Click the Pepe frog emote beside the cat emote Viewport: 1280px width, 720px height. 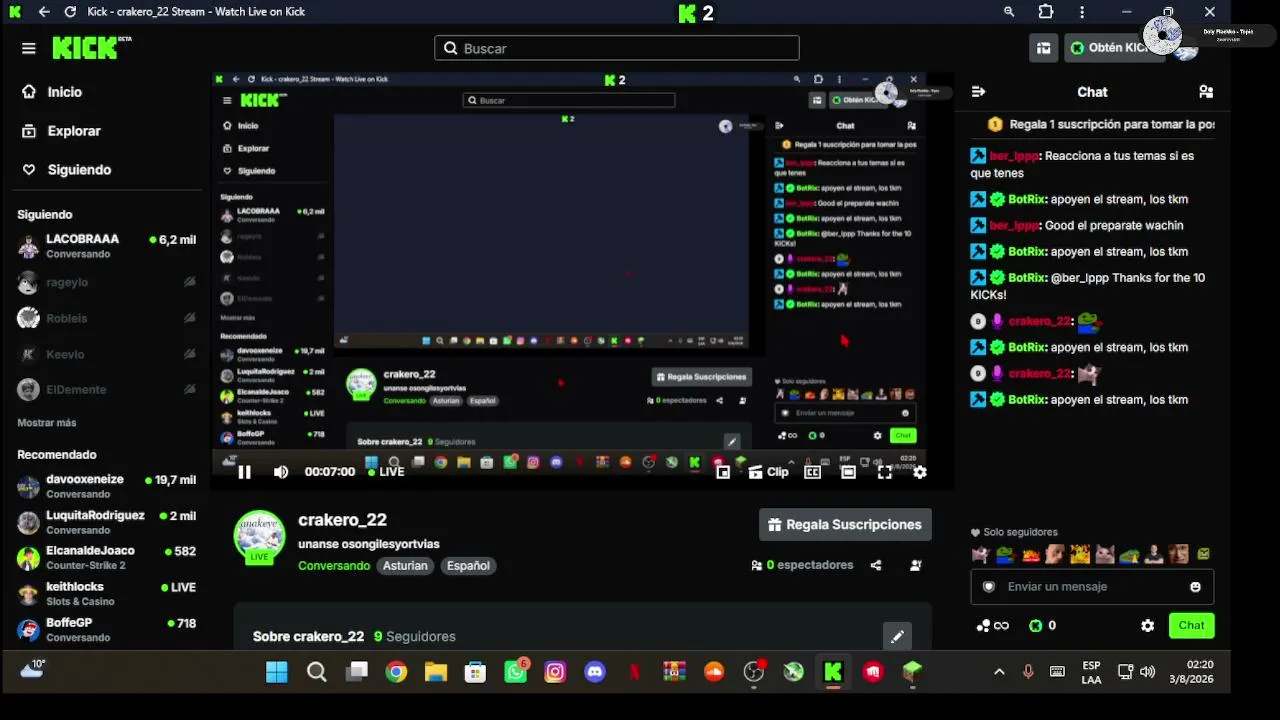1004,554
